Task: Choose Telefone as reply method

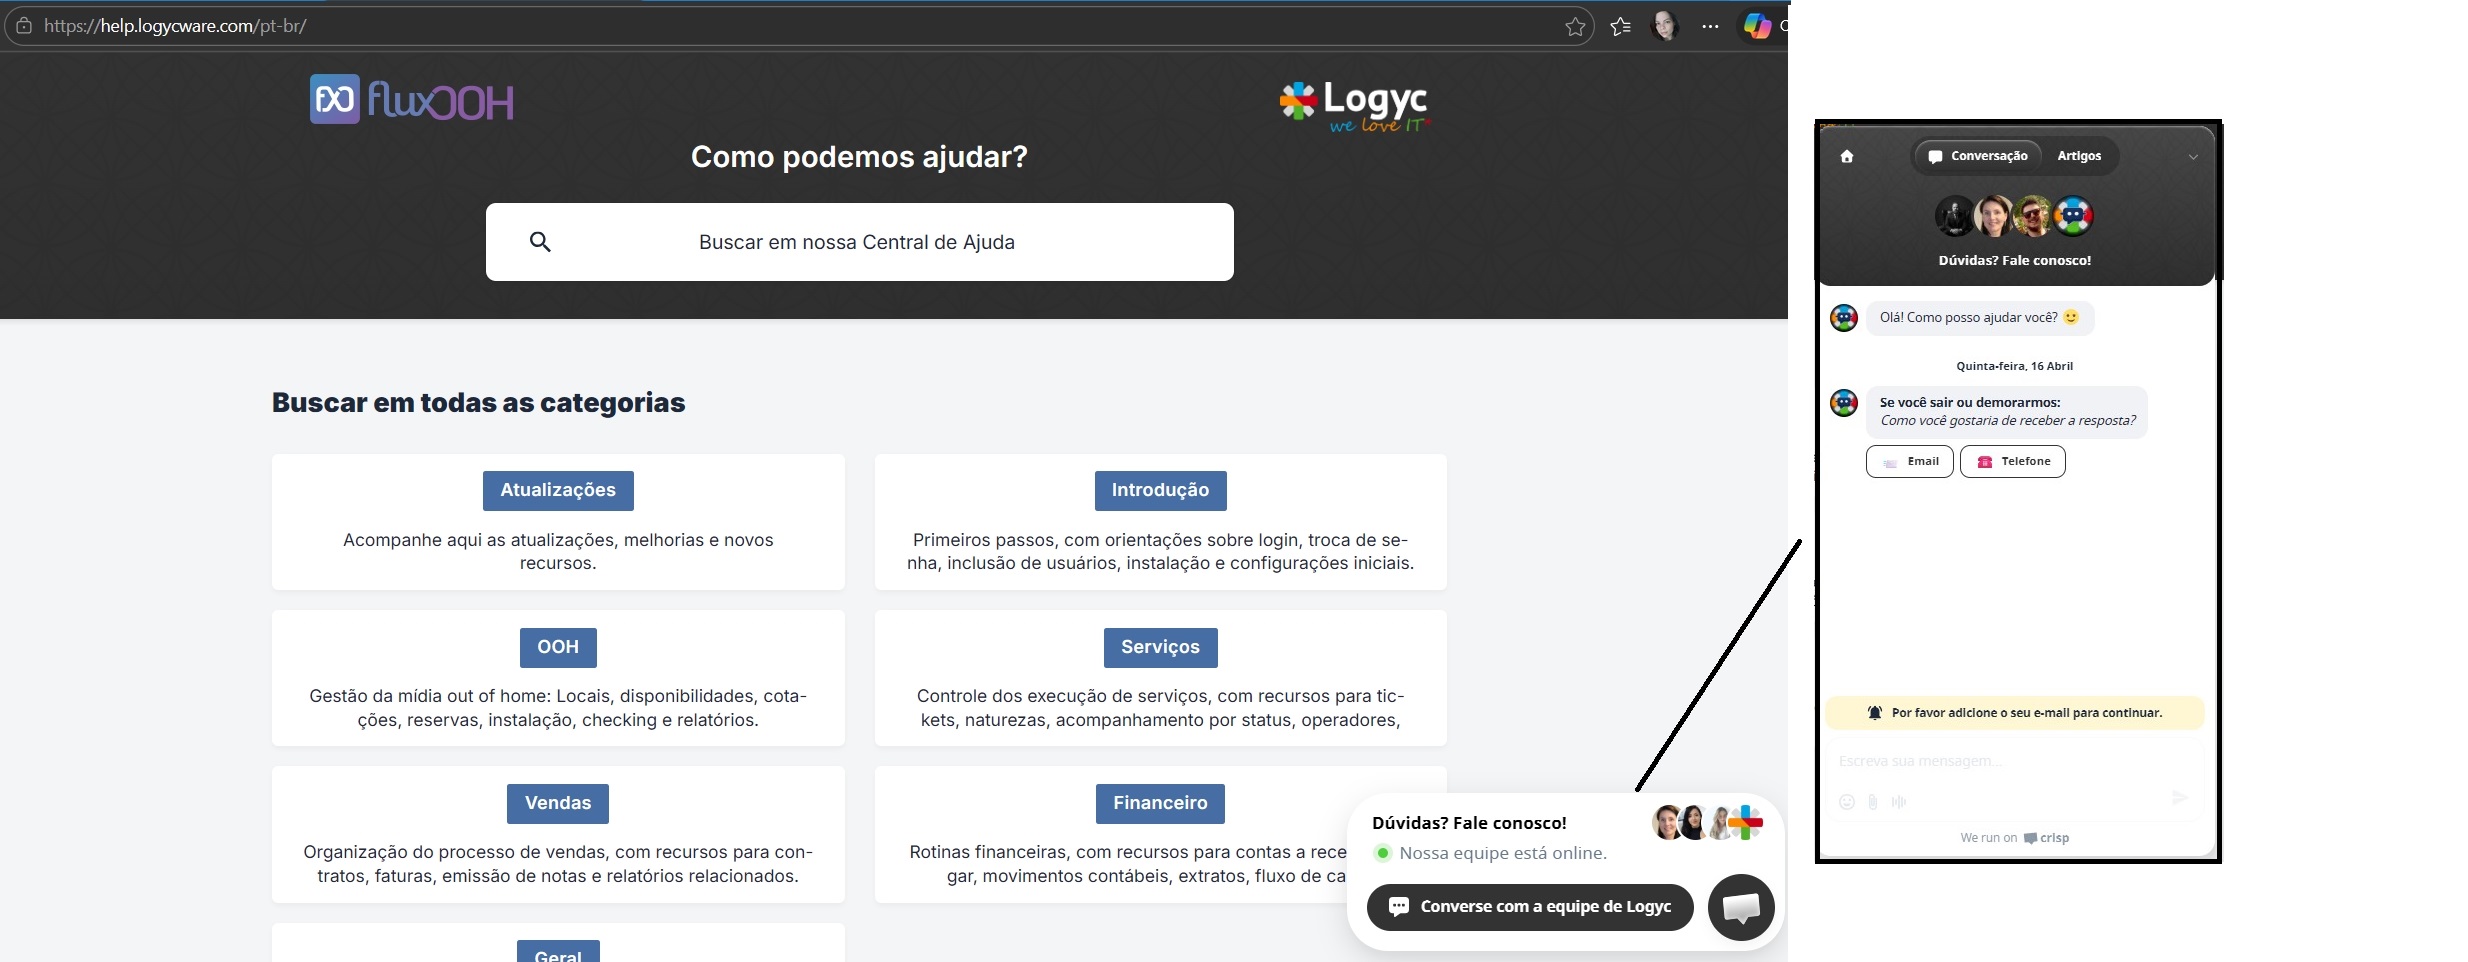Action: [2012, 462]
